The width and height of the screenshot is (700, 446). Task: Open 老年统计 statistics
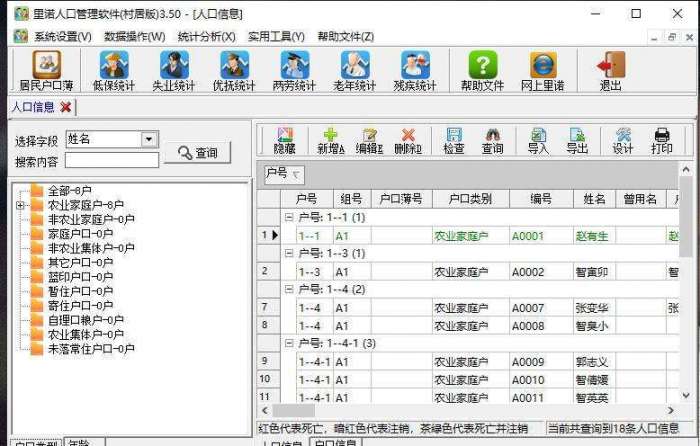[x=354, y=70]
